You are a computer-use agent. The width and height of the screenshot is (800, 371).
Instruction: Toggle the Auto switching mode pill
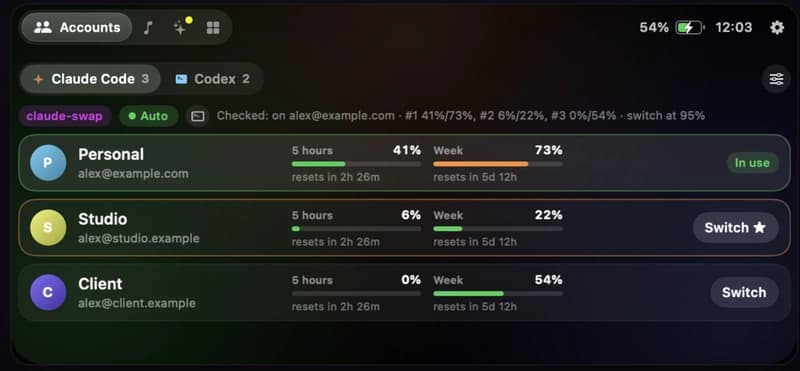(148, 116)
